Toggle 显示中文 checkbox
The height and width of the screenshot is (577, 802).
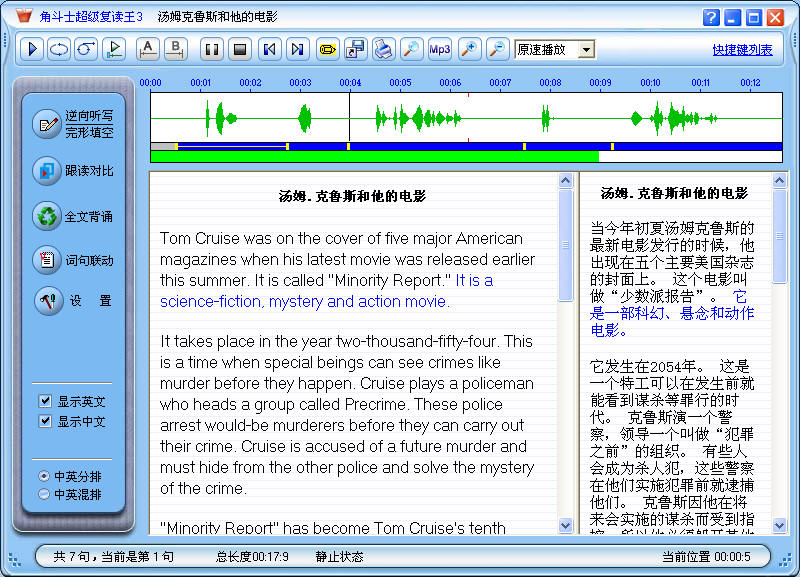coord(45,421)
